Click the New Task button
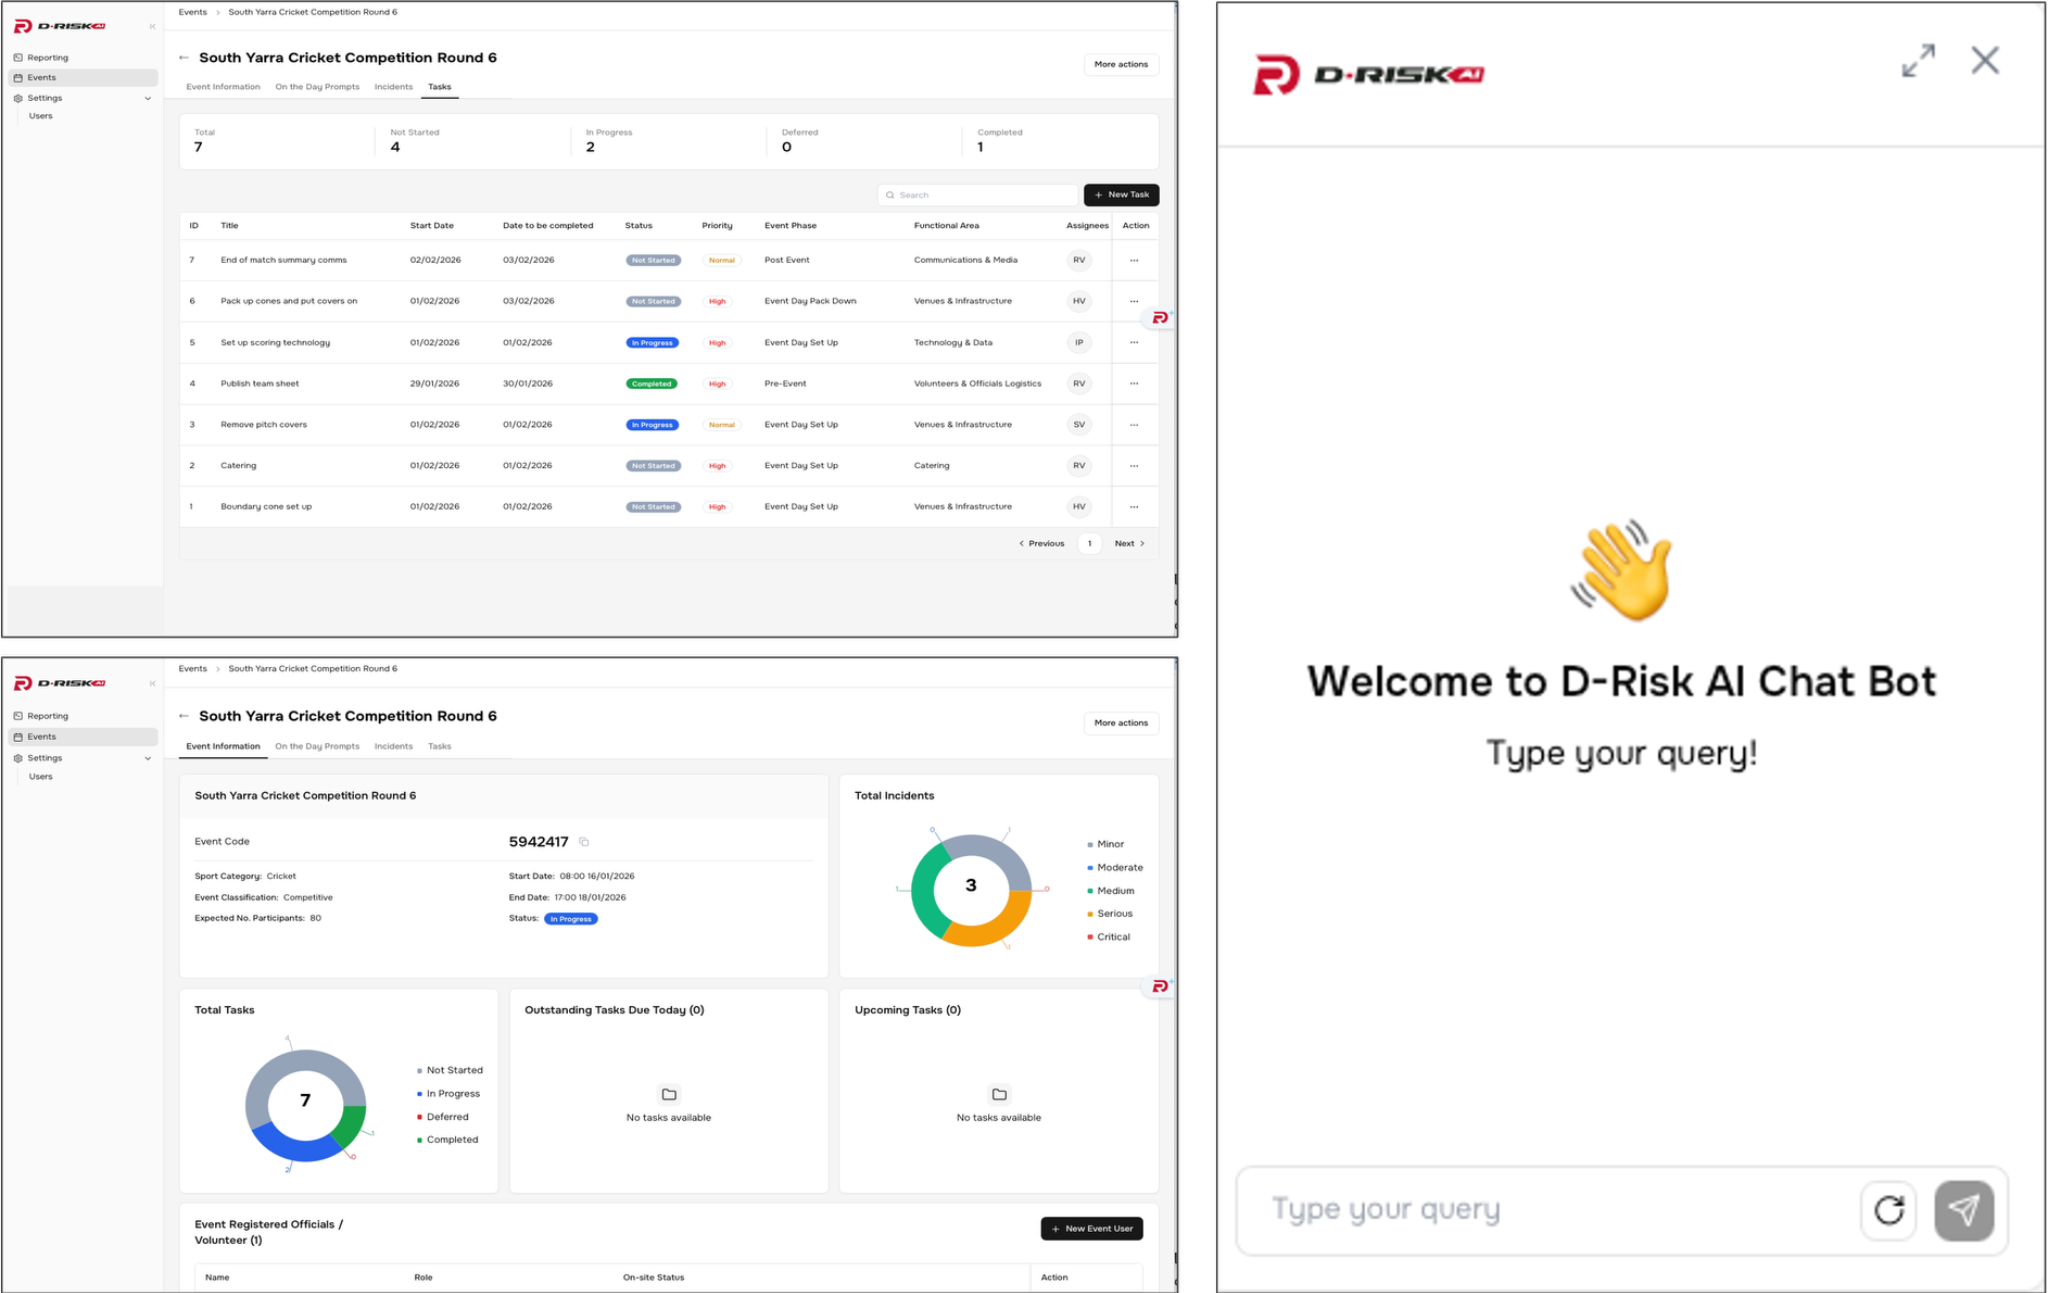2048x1293 pixels. 1121,195
